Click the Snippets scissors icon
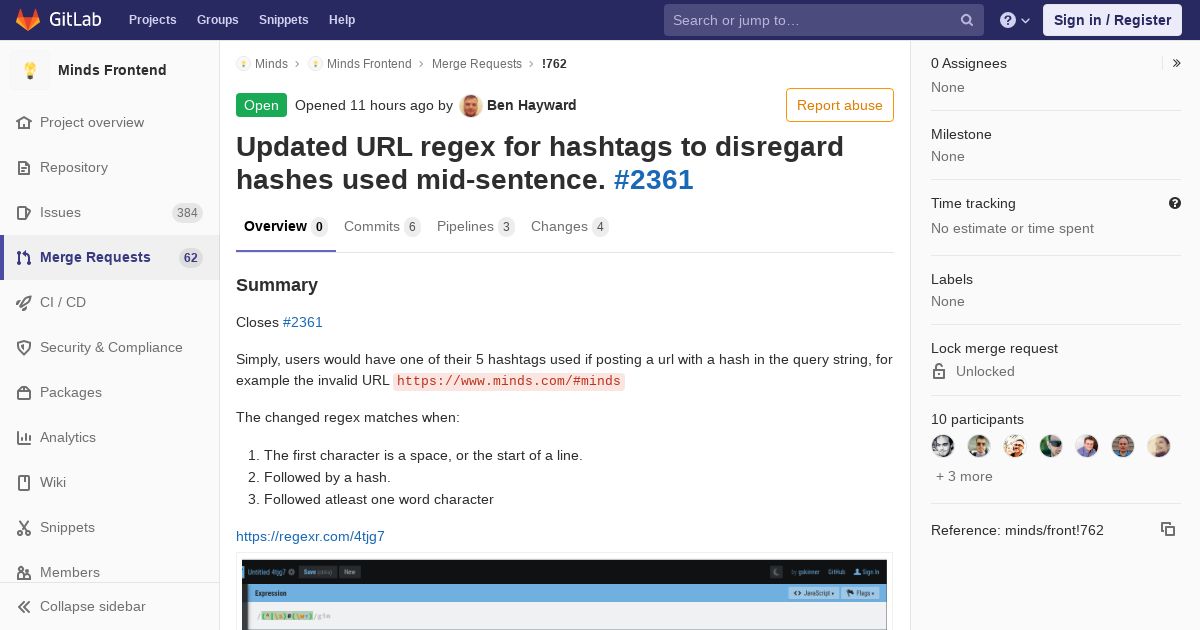Screen dimensions: 1200x630 click(x=24, y=527)
